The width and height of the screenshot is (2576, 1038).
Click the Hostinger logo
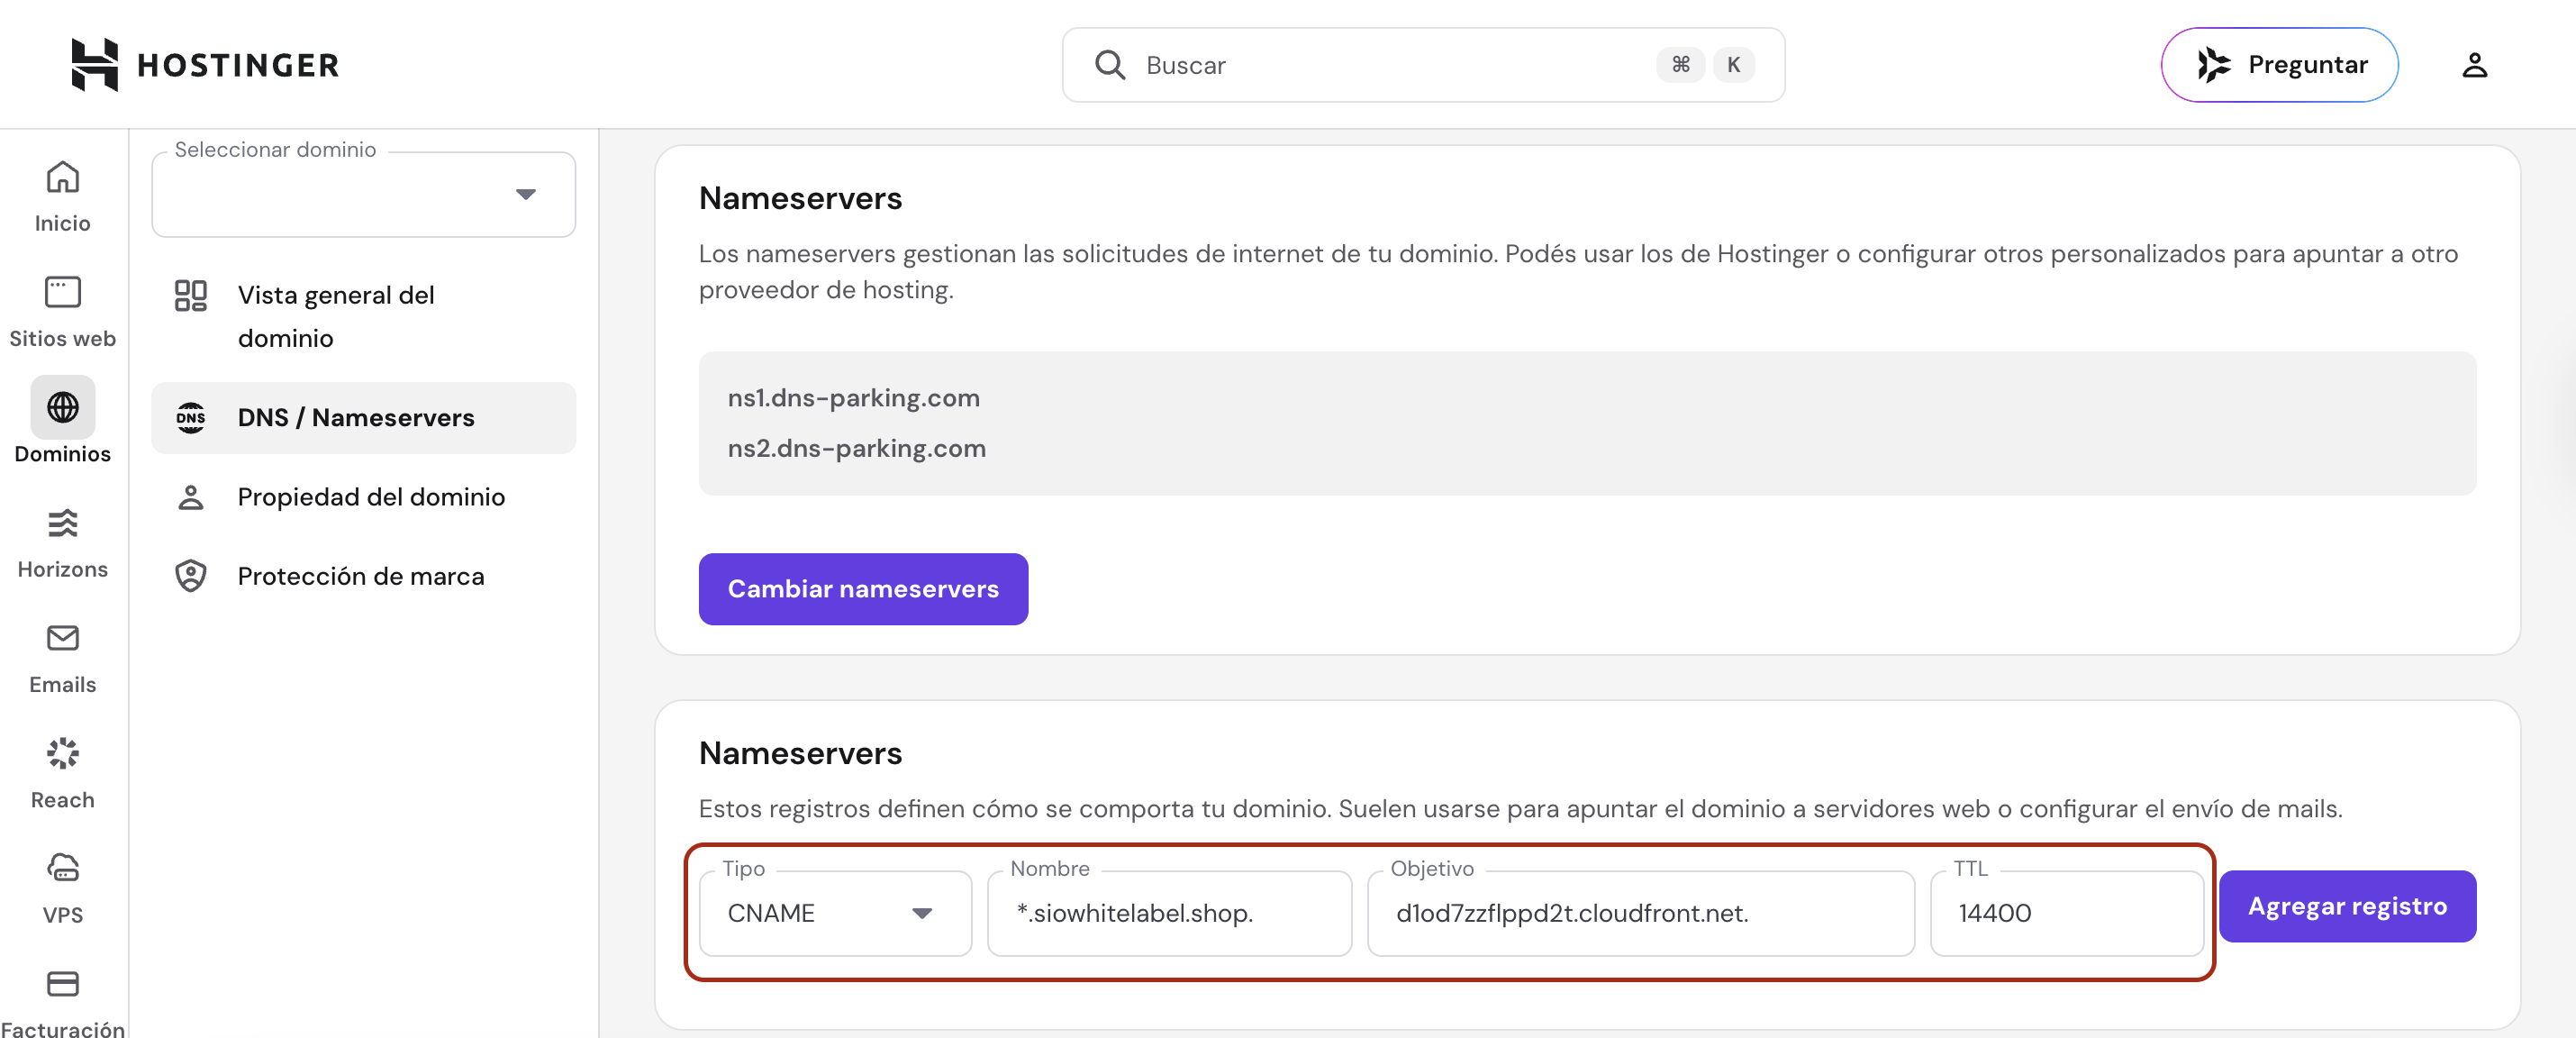pos(205,65)
